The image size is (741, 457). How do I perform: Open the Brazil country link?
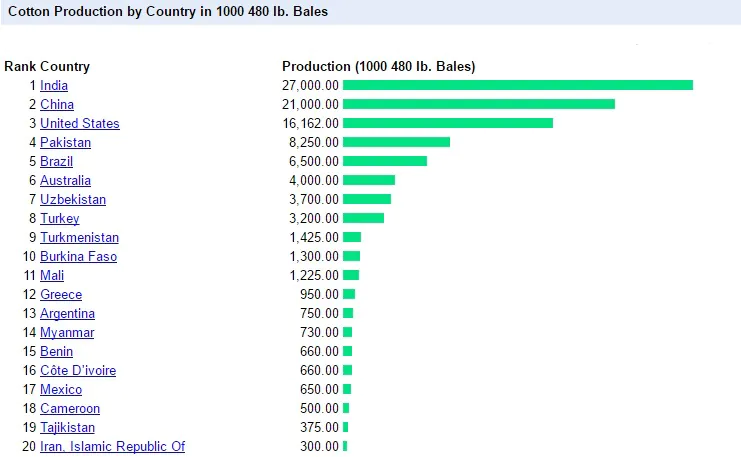pyautogui.click(x=56, y=161)
